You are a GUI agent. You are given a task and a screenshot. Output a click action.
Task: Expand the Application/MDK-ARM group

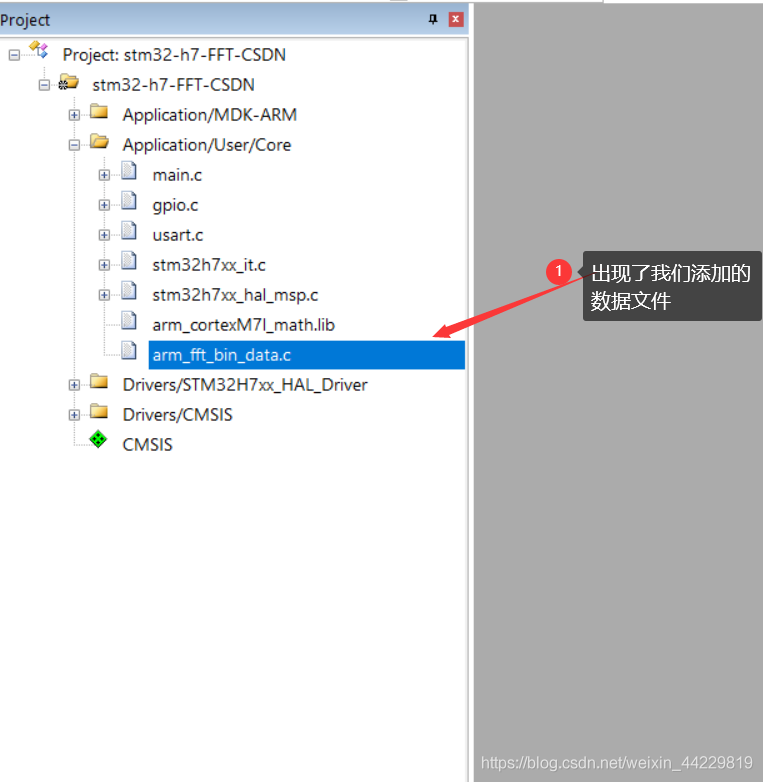click(74, 115)
